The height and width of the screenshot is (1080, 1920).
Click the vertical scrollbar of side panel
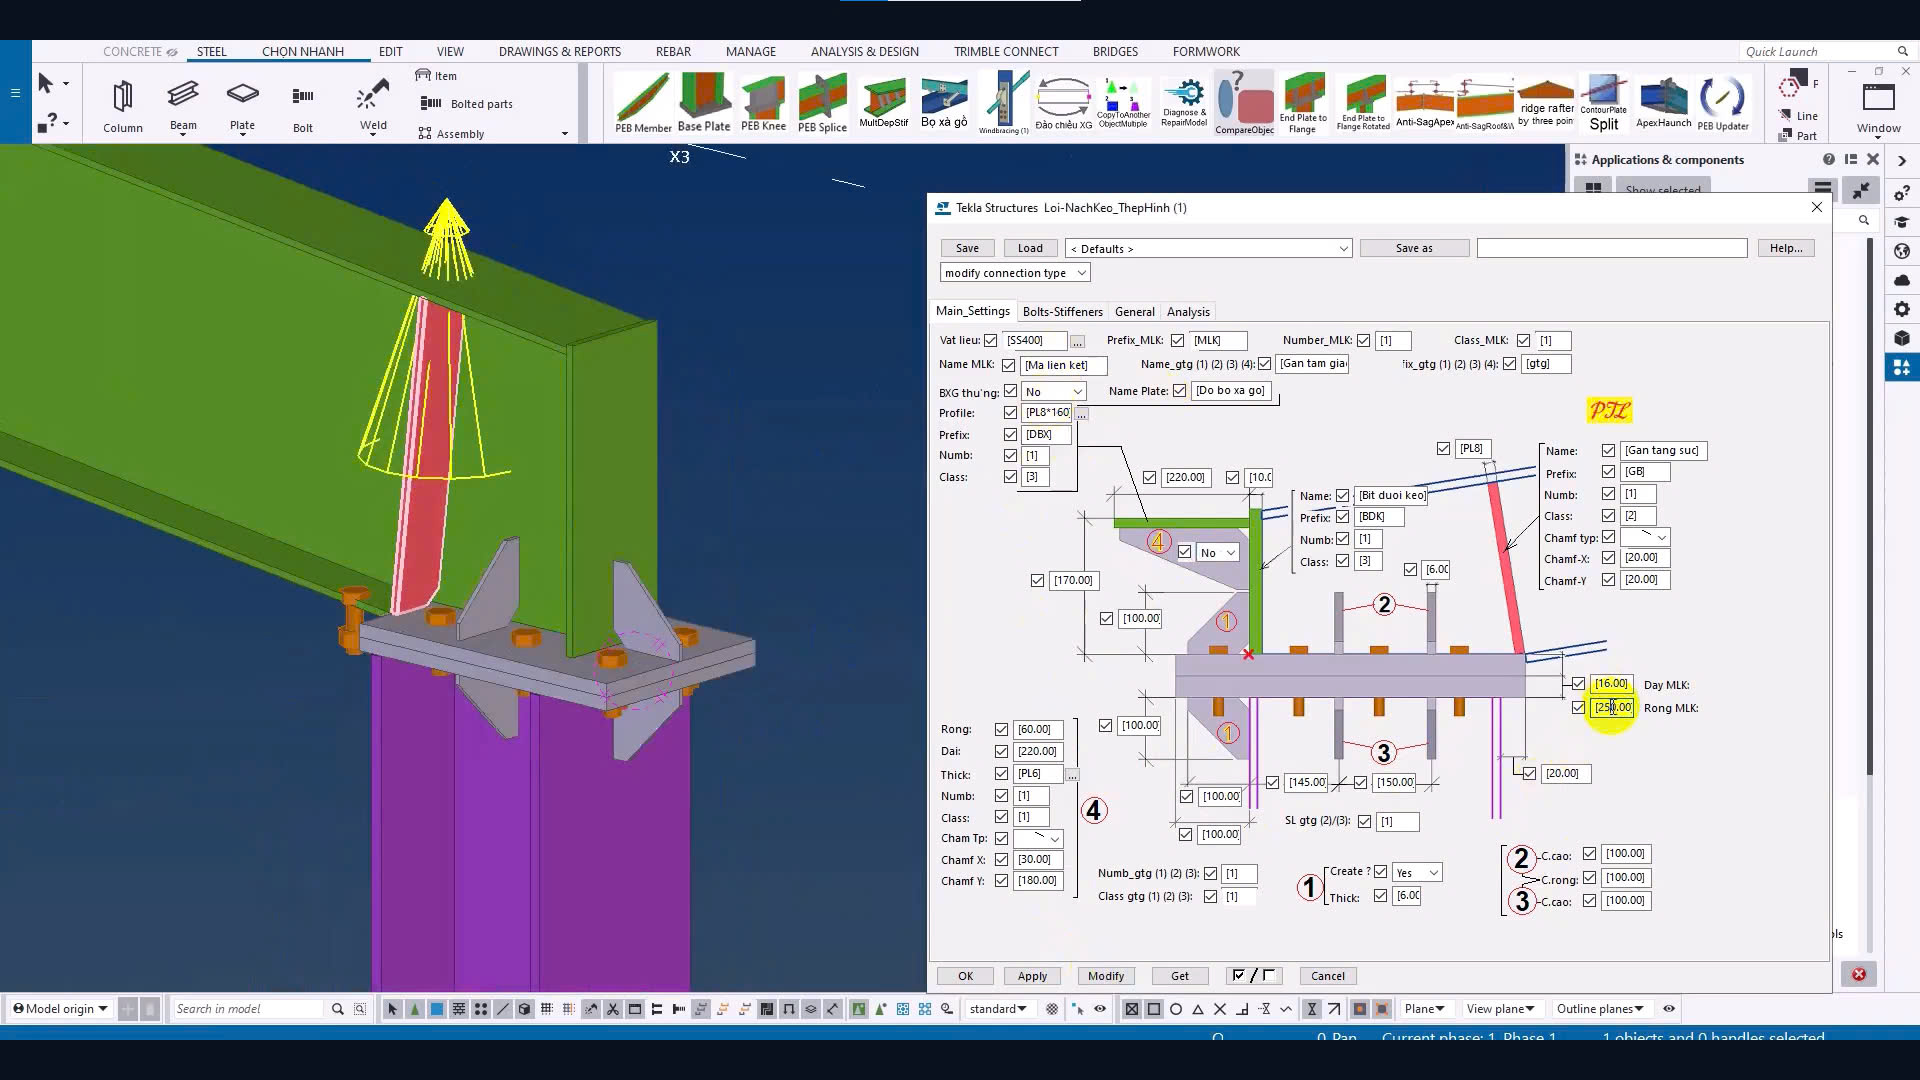(x=1869, y=505)
